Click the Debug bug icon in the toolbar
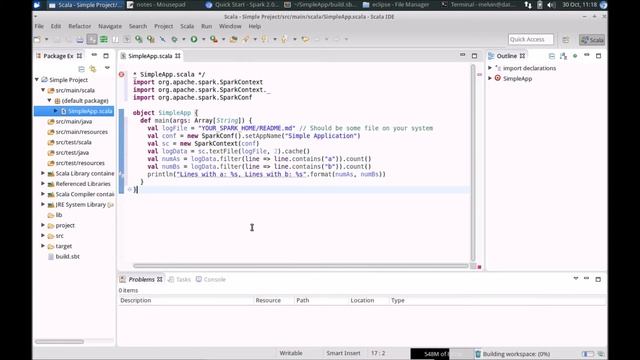The image size is (640, 360). 174,39
